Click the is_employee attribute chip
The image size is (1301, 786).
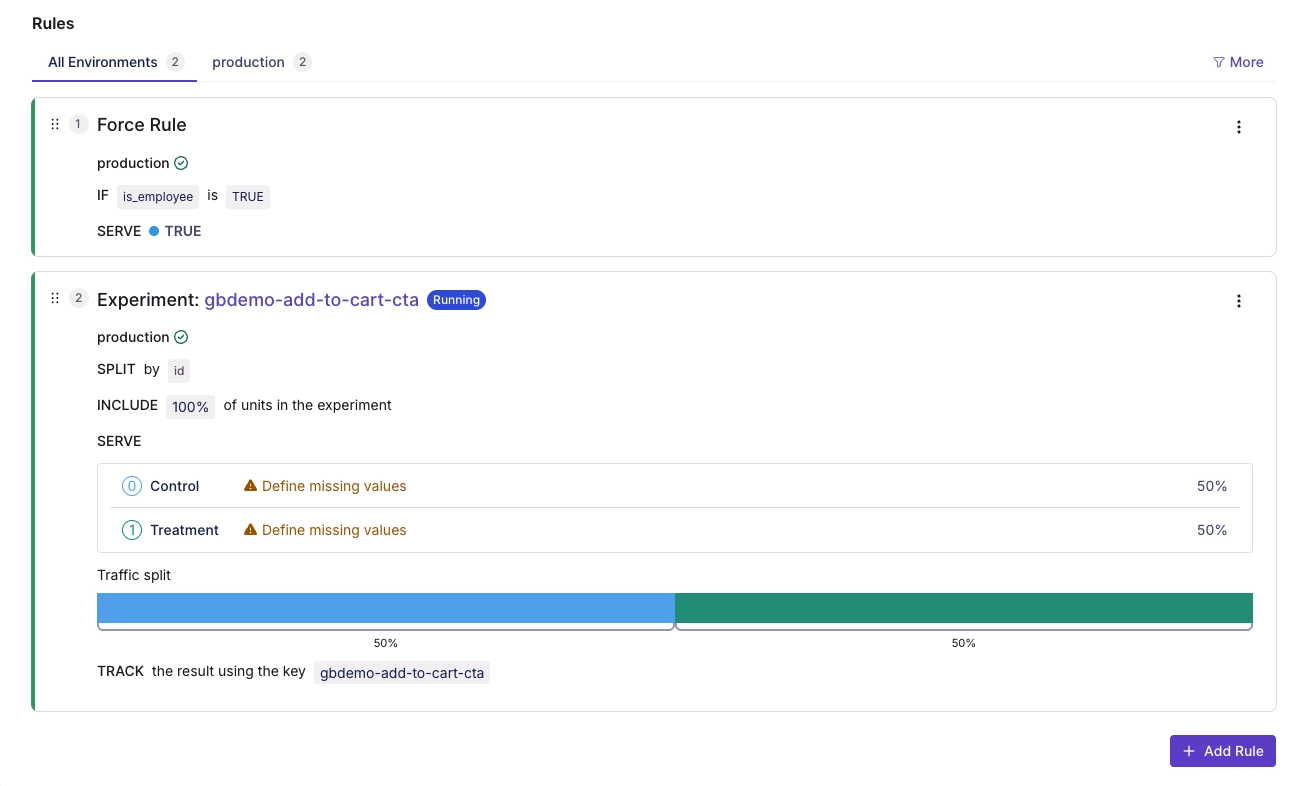[x=158, y=197]
